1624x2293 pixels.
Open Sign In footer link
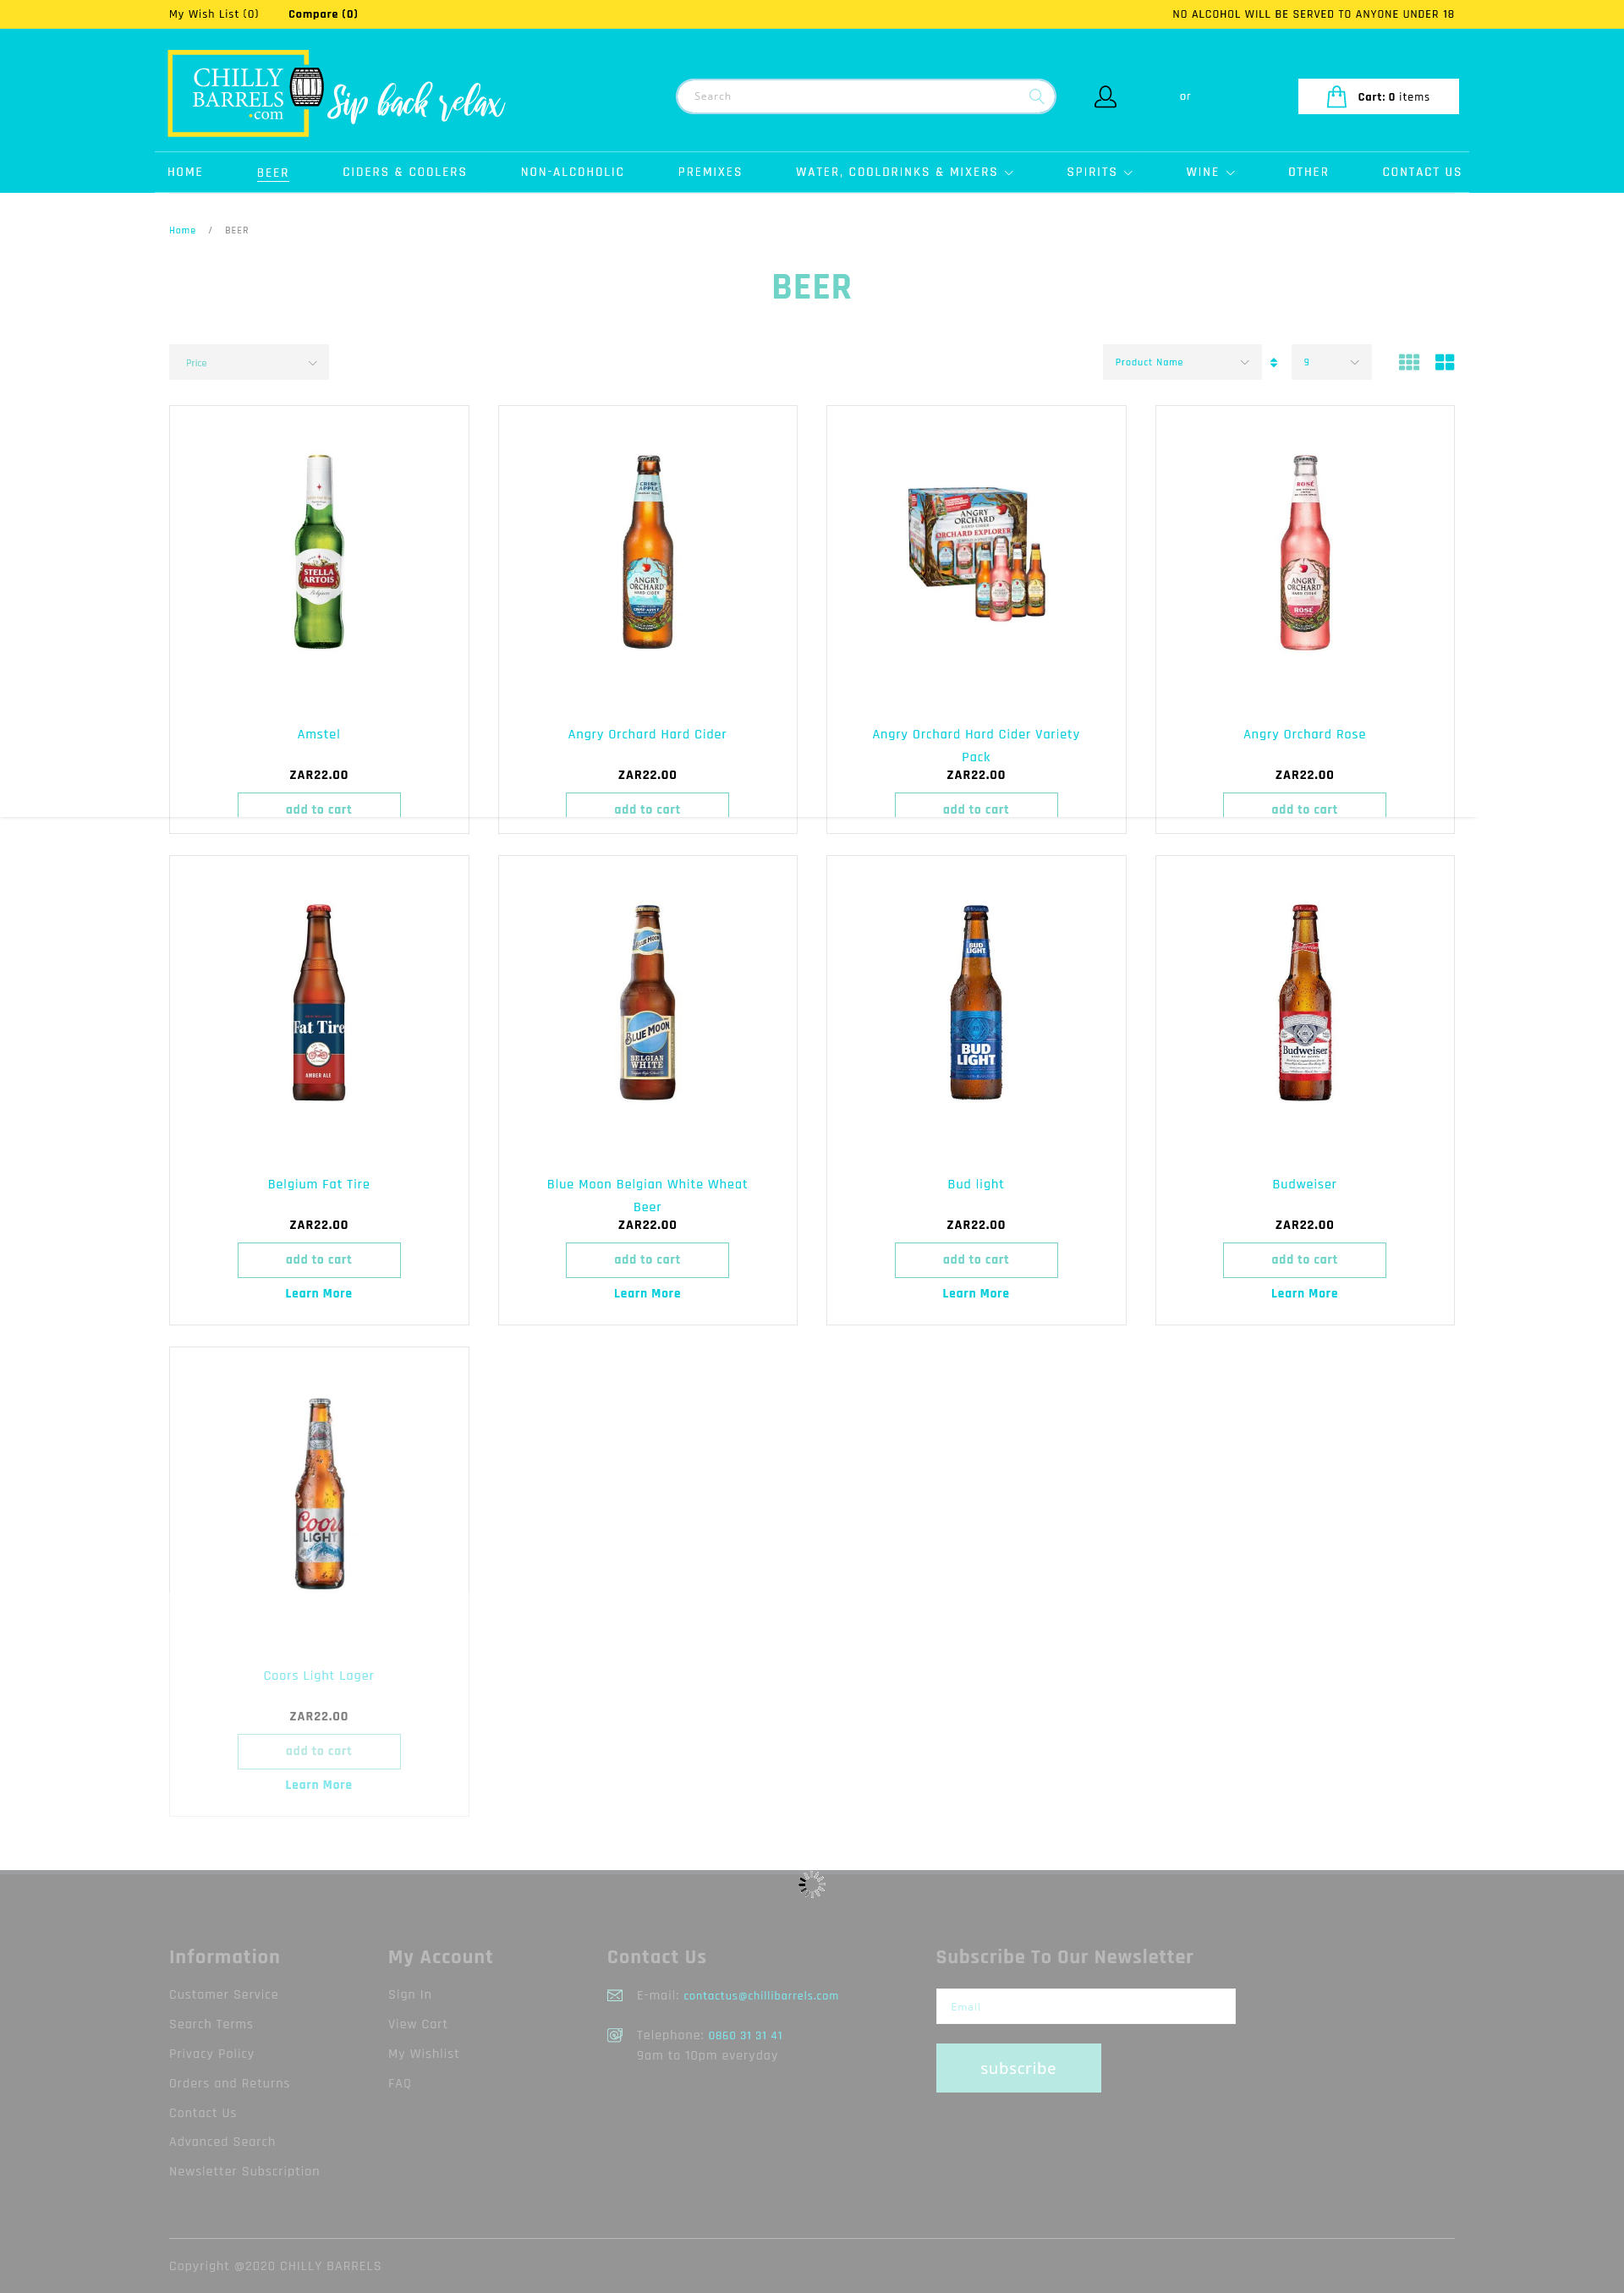point(410,1995)
